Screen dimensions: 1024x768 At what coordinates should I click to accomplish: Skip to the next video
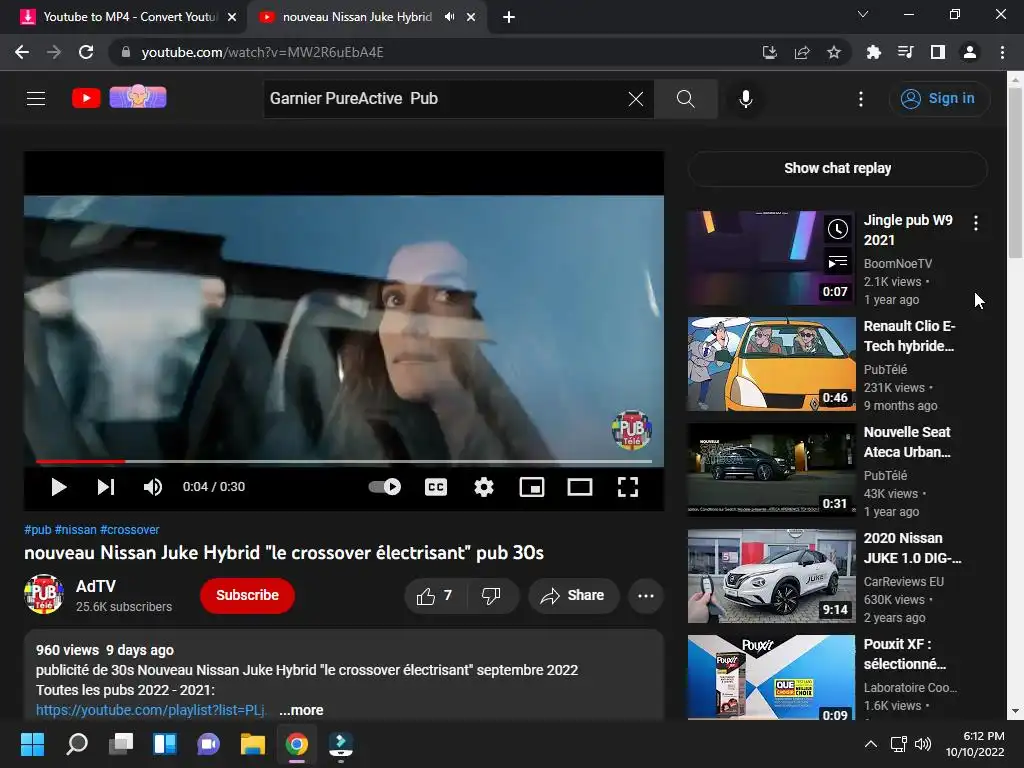106,487
